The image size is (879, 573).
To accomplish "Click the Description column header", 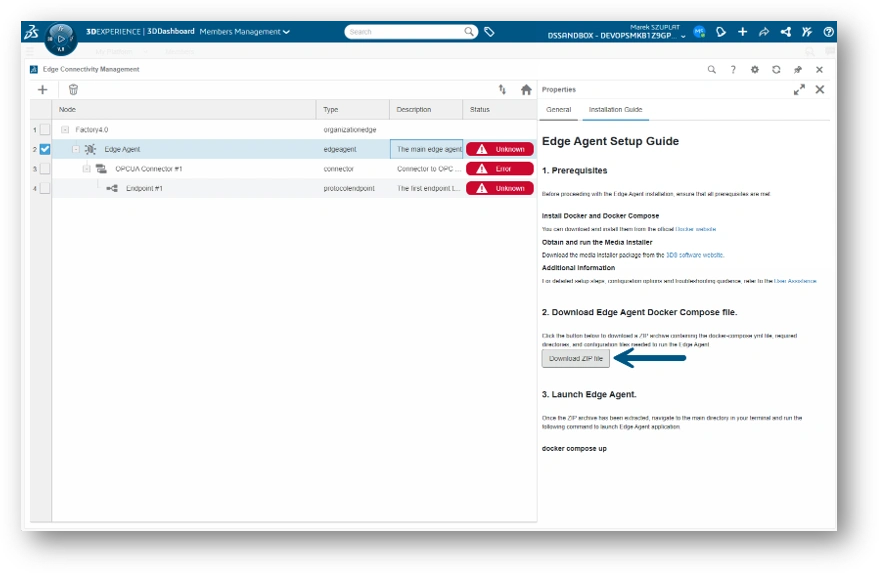I will click(x=426, y=110).
